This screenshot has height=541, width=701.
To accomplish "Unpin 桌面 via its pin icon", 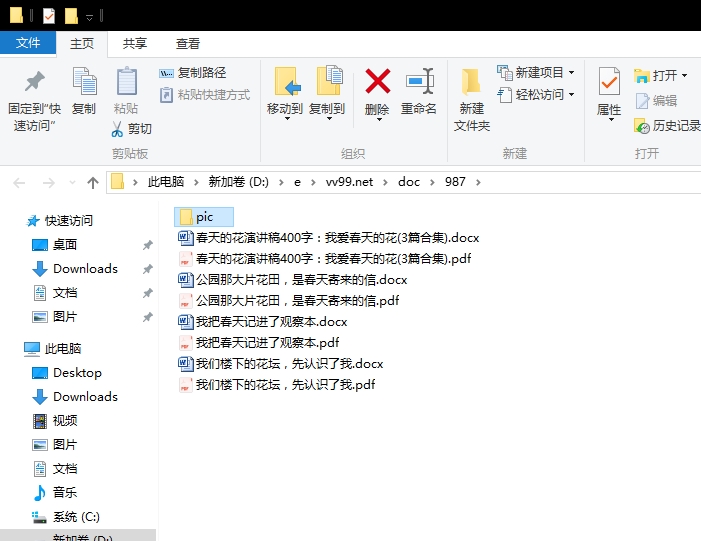I will point(148,245).
